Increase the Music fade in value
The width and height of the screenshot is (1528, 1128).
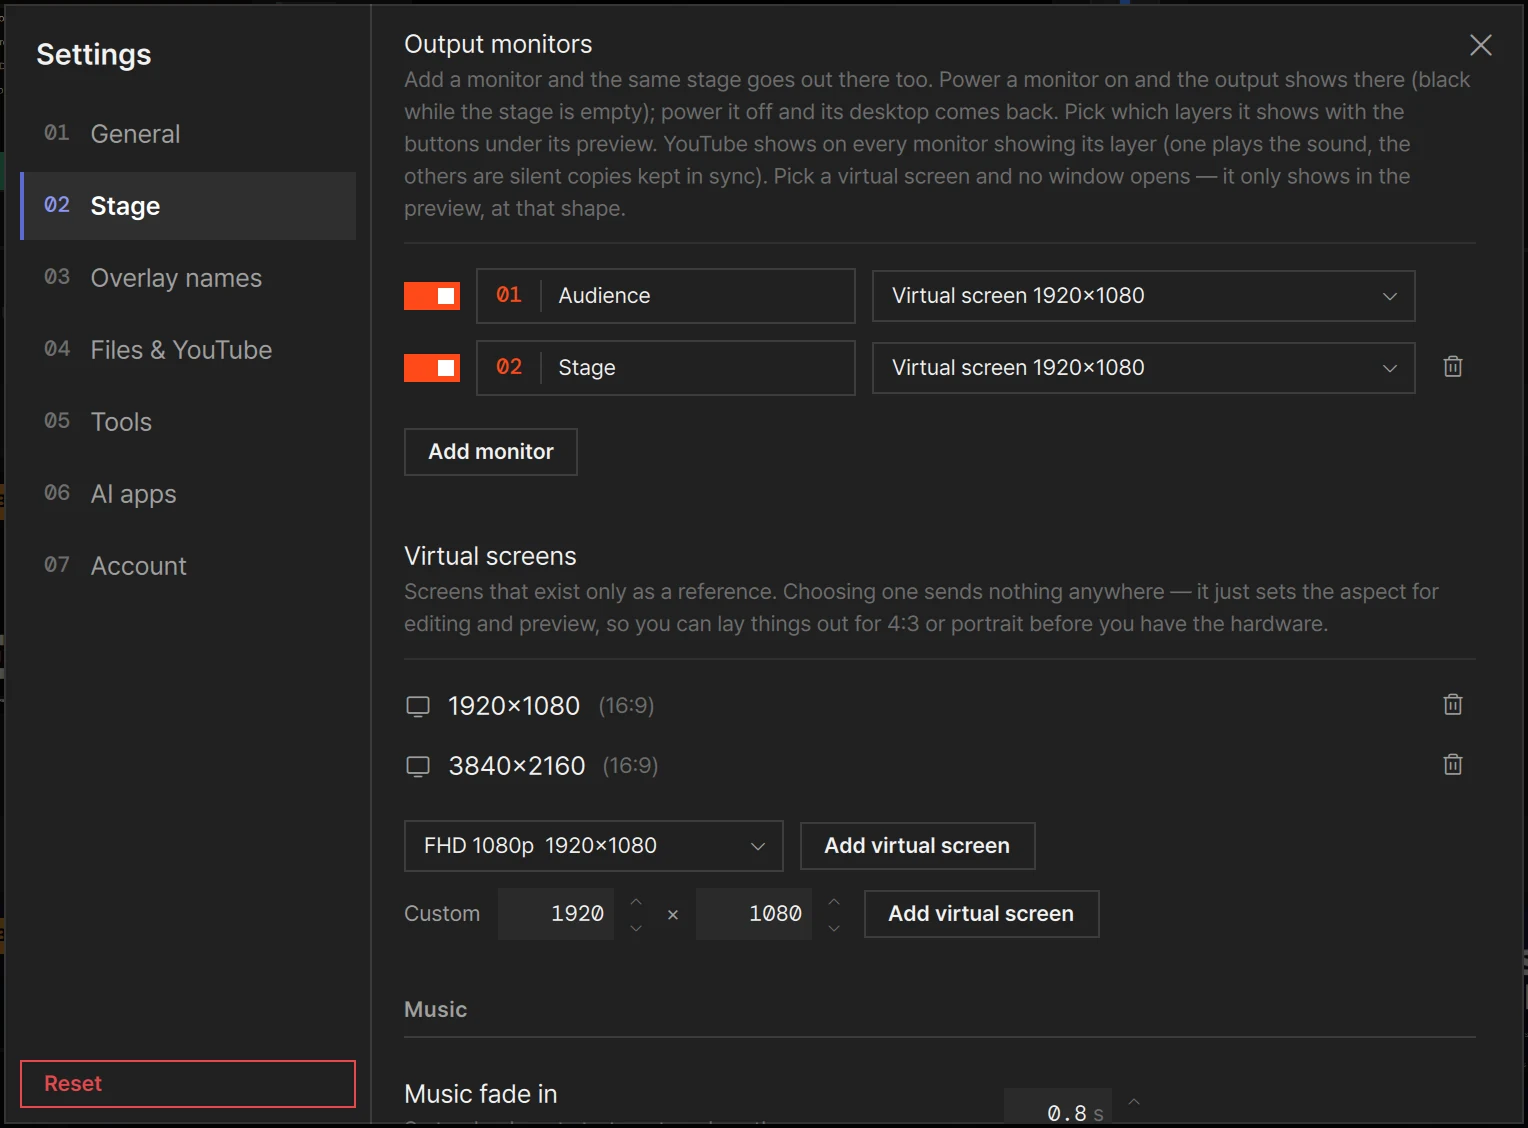click(1134, 1101)
